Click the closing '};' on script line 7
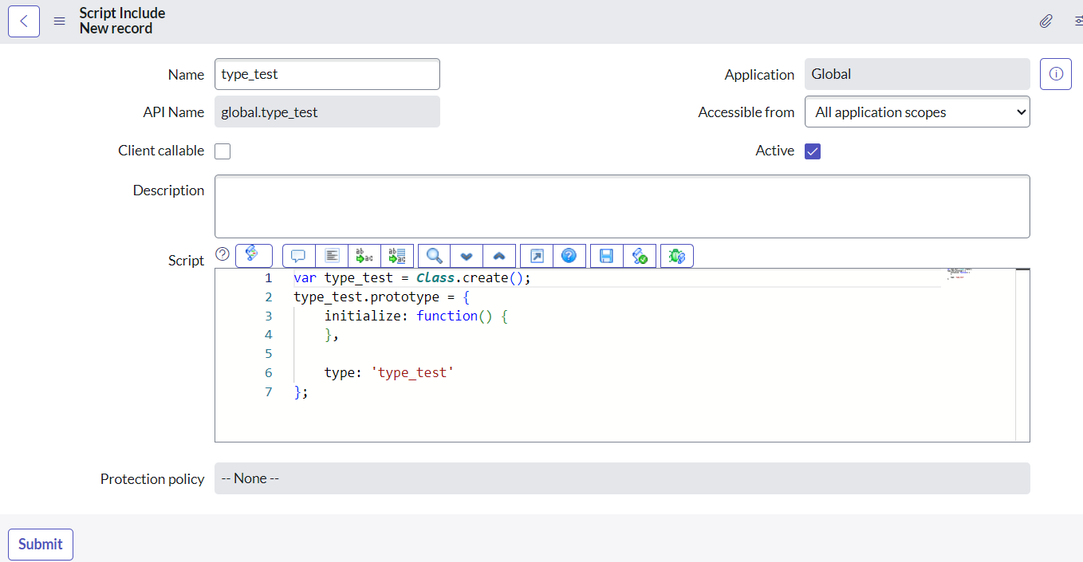The image size is (1083, 562). (301, 392)
